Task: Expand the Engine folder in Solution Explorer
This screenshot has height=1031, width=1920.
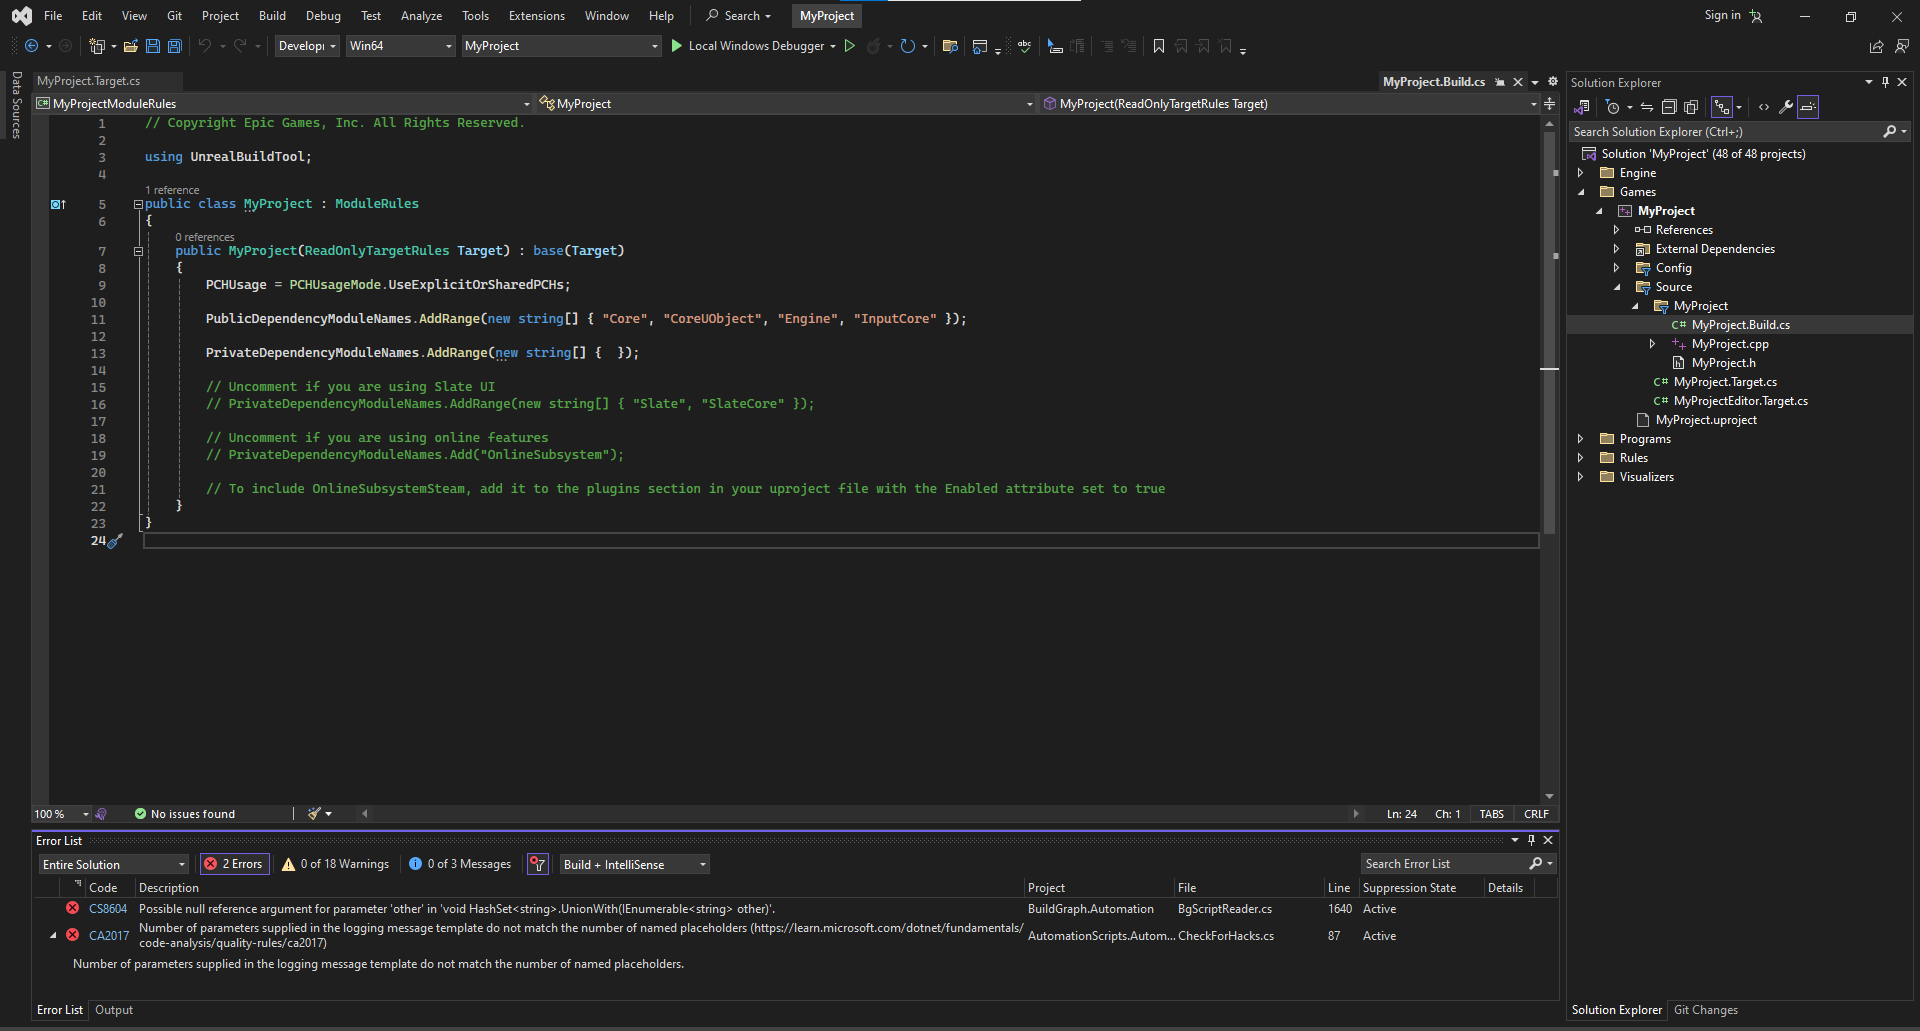Action: [1581, 173]
